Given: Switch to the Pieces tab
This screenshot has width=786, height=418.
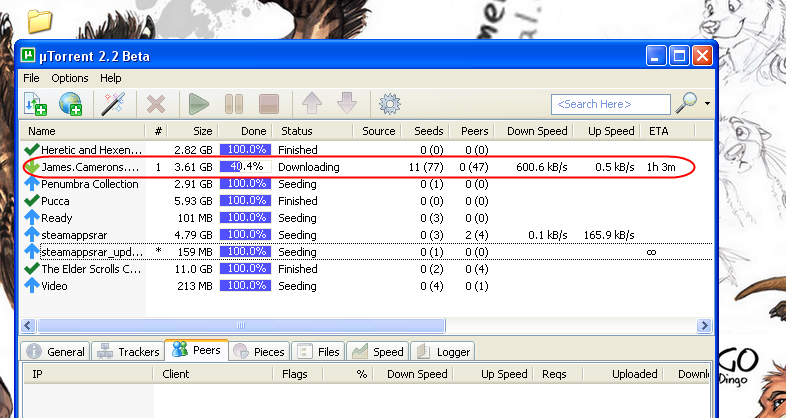Looking at the screenshot, I should click(x=259, y=351).
